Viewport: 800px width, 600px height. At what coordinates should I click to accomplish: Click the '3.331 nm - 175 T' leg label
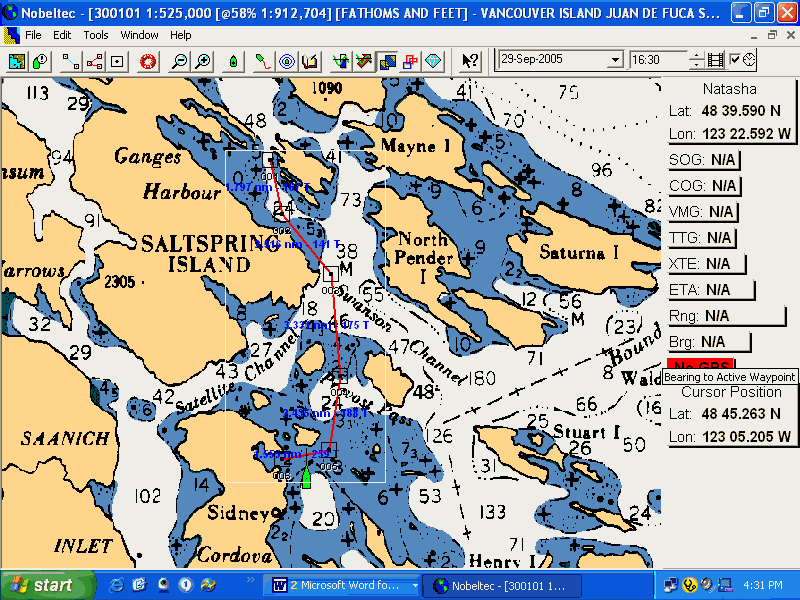[326, 325]
